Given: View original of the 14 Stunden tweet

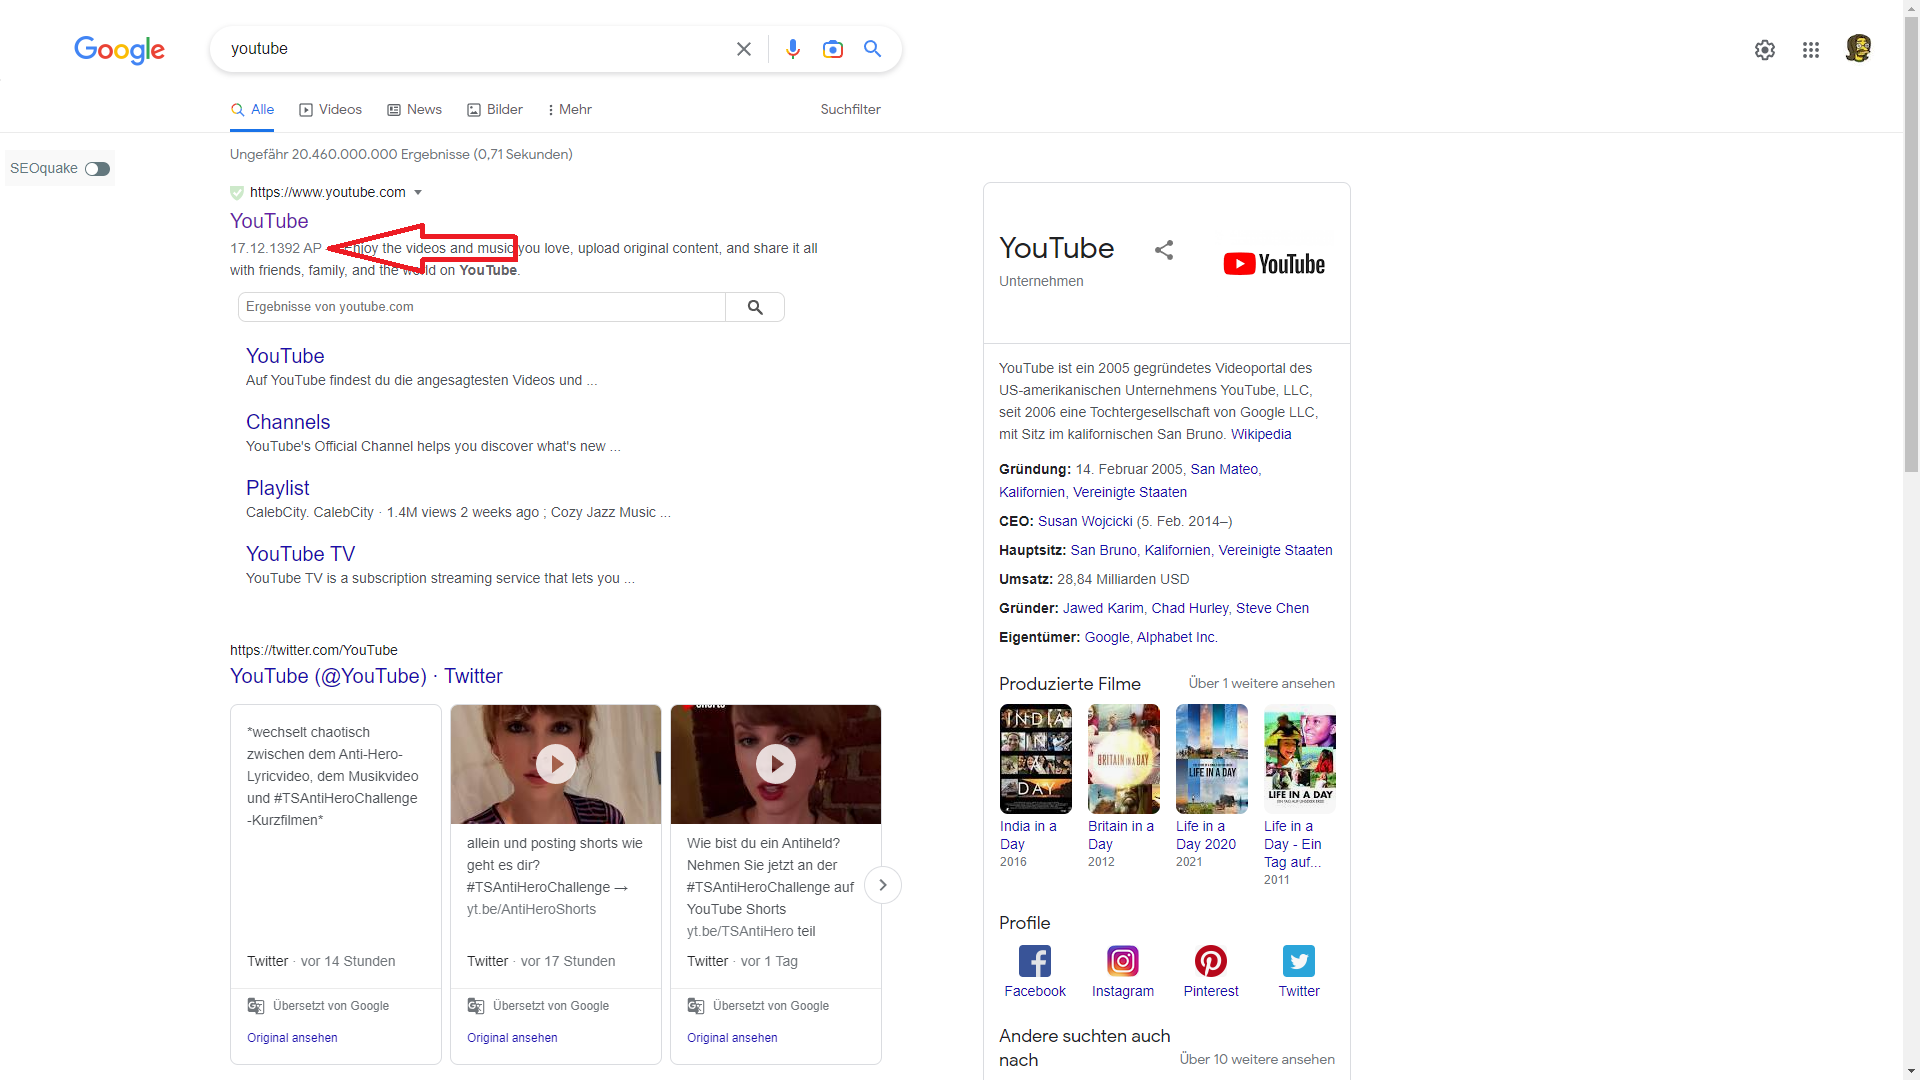Looking at the screenshot, I should coord(292,1038).
